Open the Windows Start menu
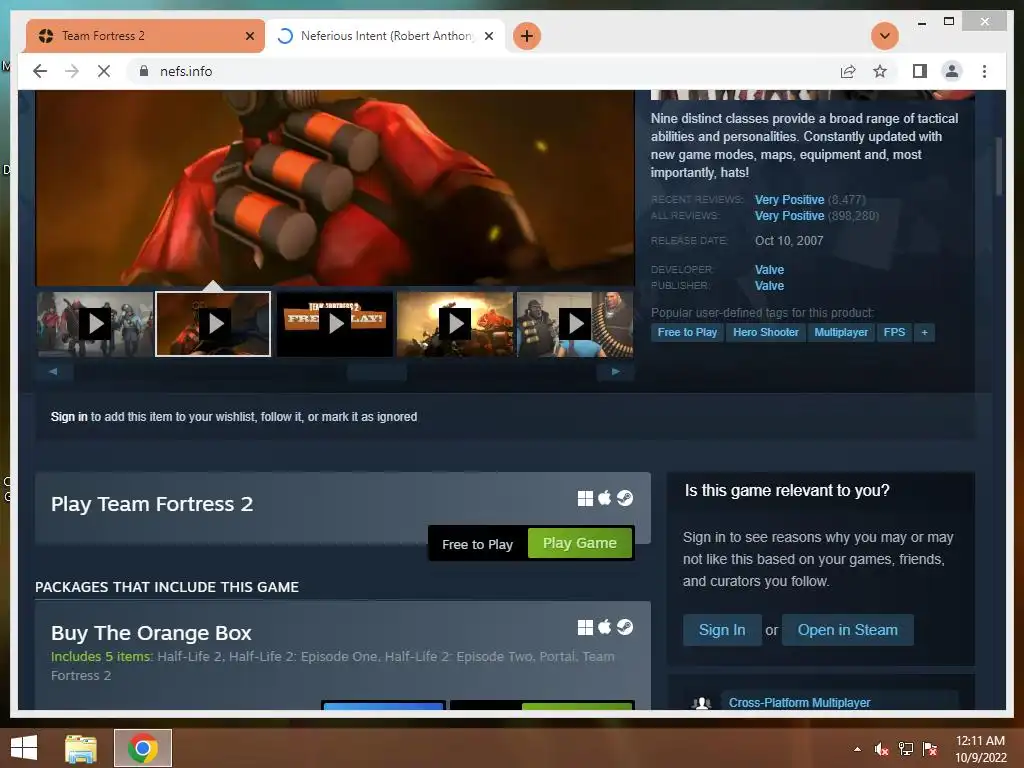 pos(24,748)
